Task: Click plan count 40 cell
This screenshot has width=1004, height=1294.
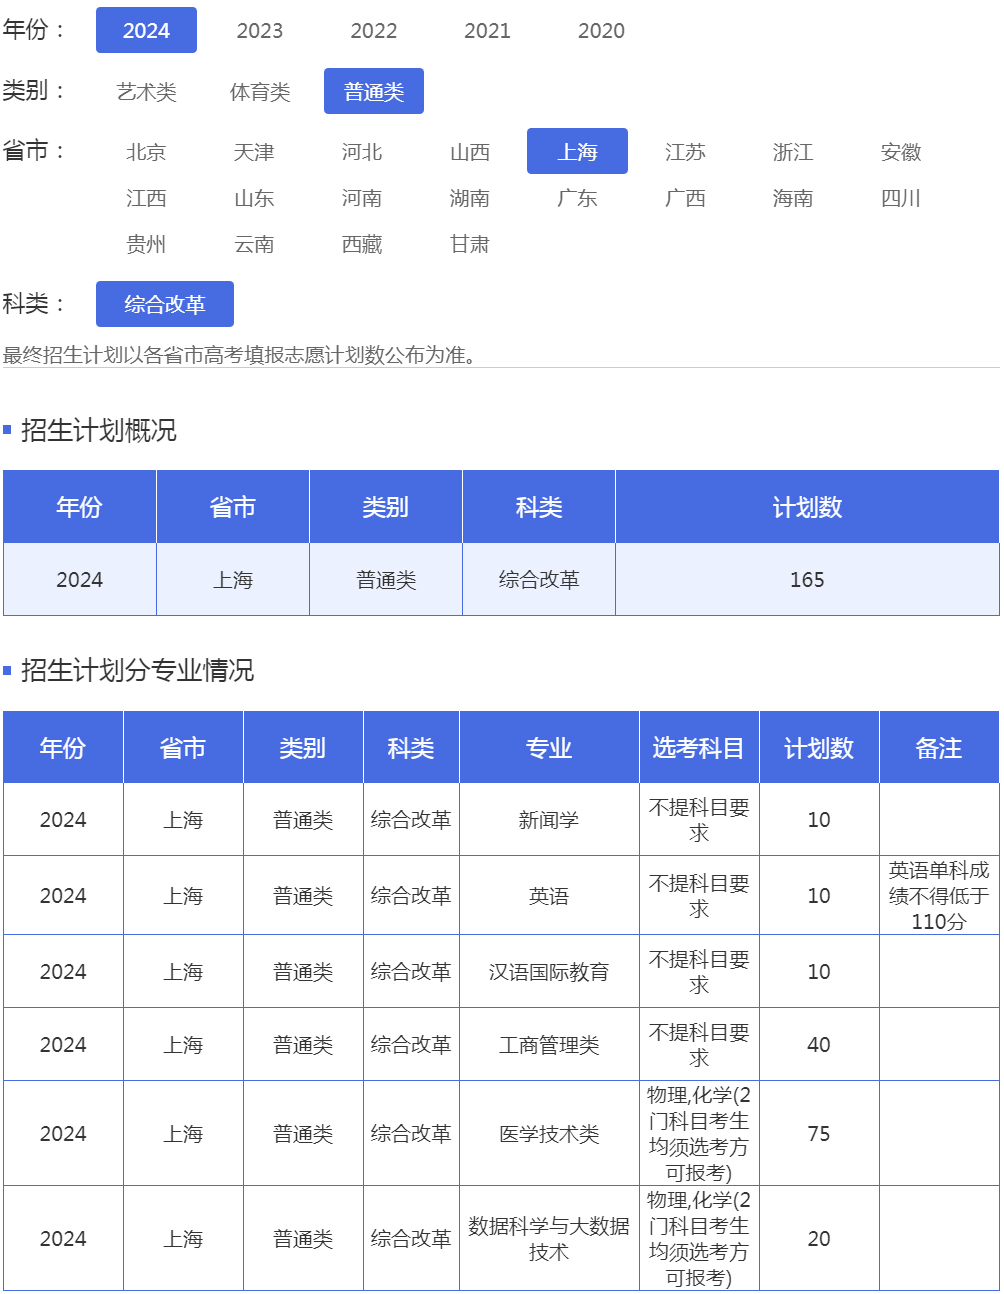Action: (819, 1044)
